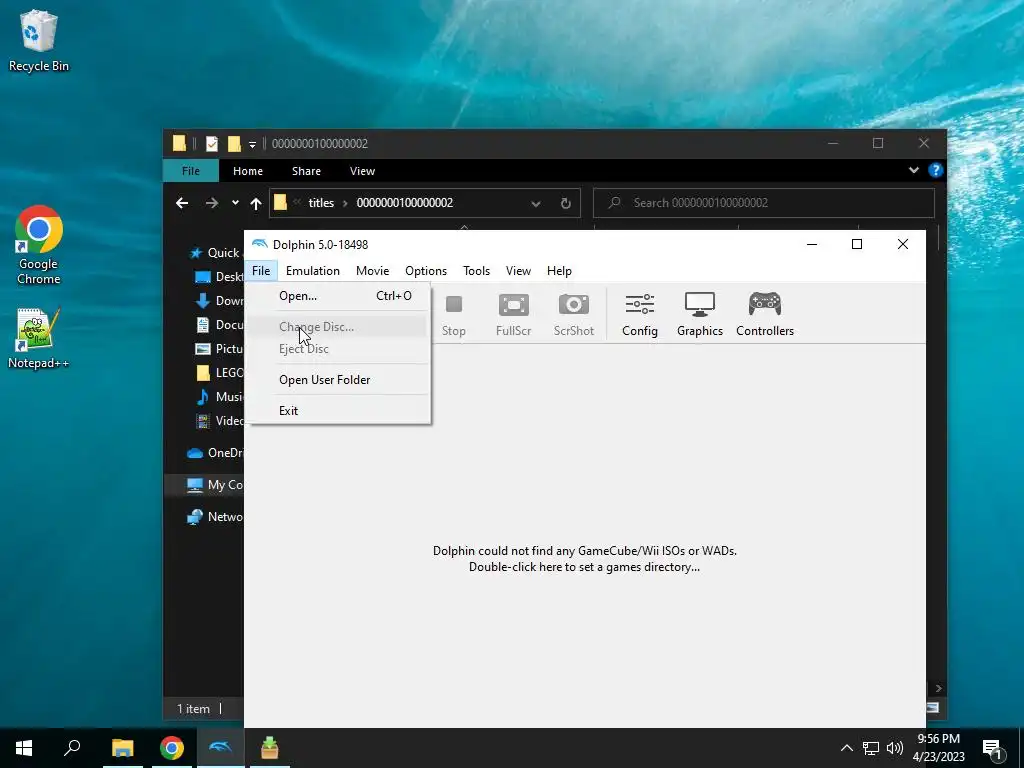Choose Exit from File menu
Viewport: 1024px width, 768px height.
pos(338,410)
